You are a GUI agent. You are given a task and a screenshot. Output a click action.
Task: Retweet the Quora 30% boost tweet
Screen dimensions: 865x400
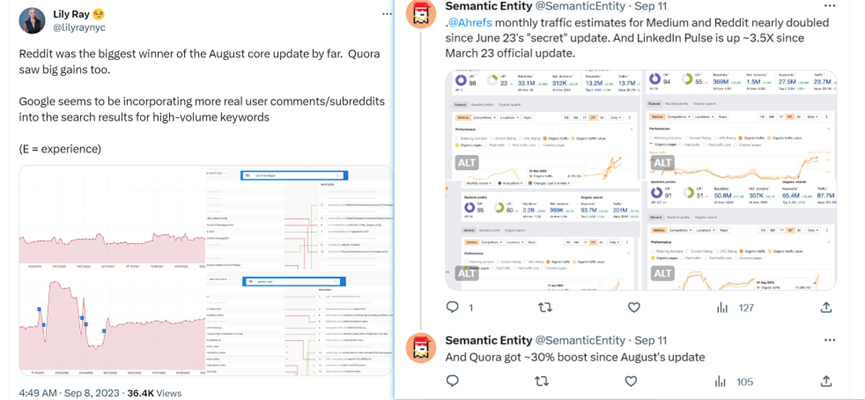[x=542, y=381]
